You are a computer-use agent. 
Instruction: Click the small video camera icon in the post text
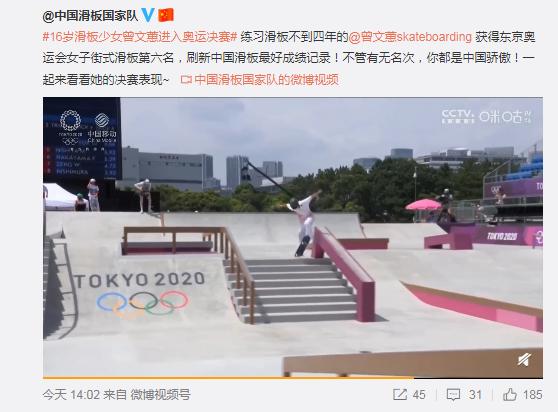click(185, 79)
